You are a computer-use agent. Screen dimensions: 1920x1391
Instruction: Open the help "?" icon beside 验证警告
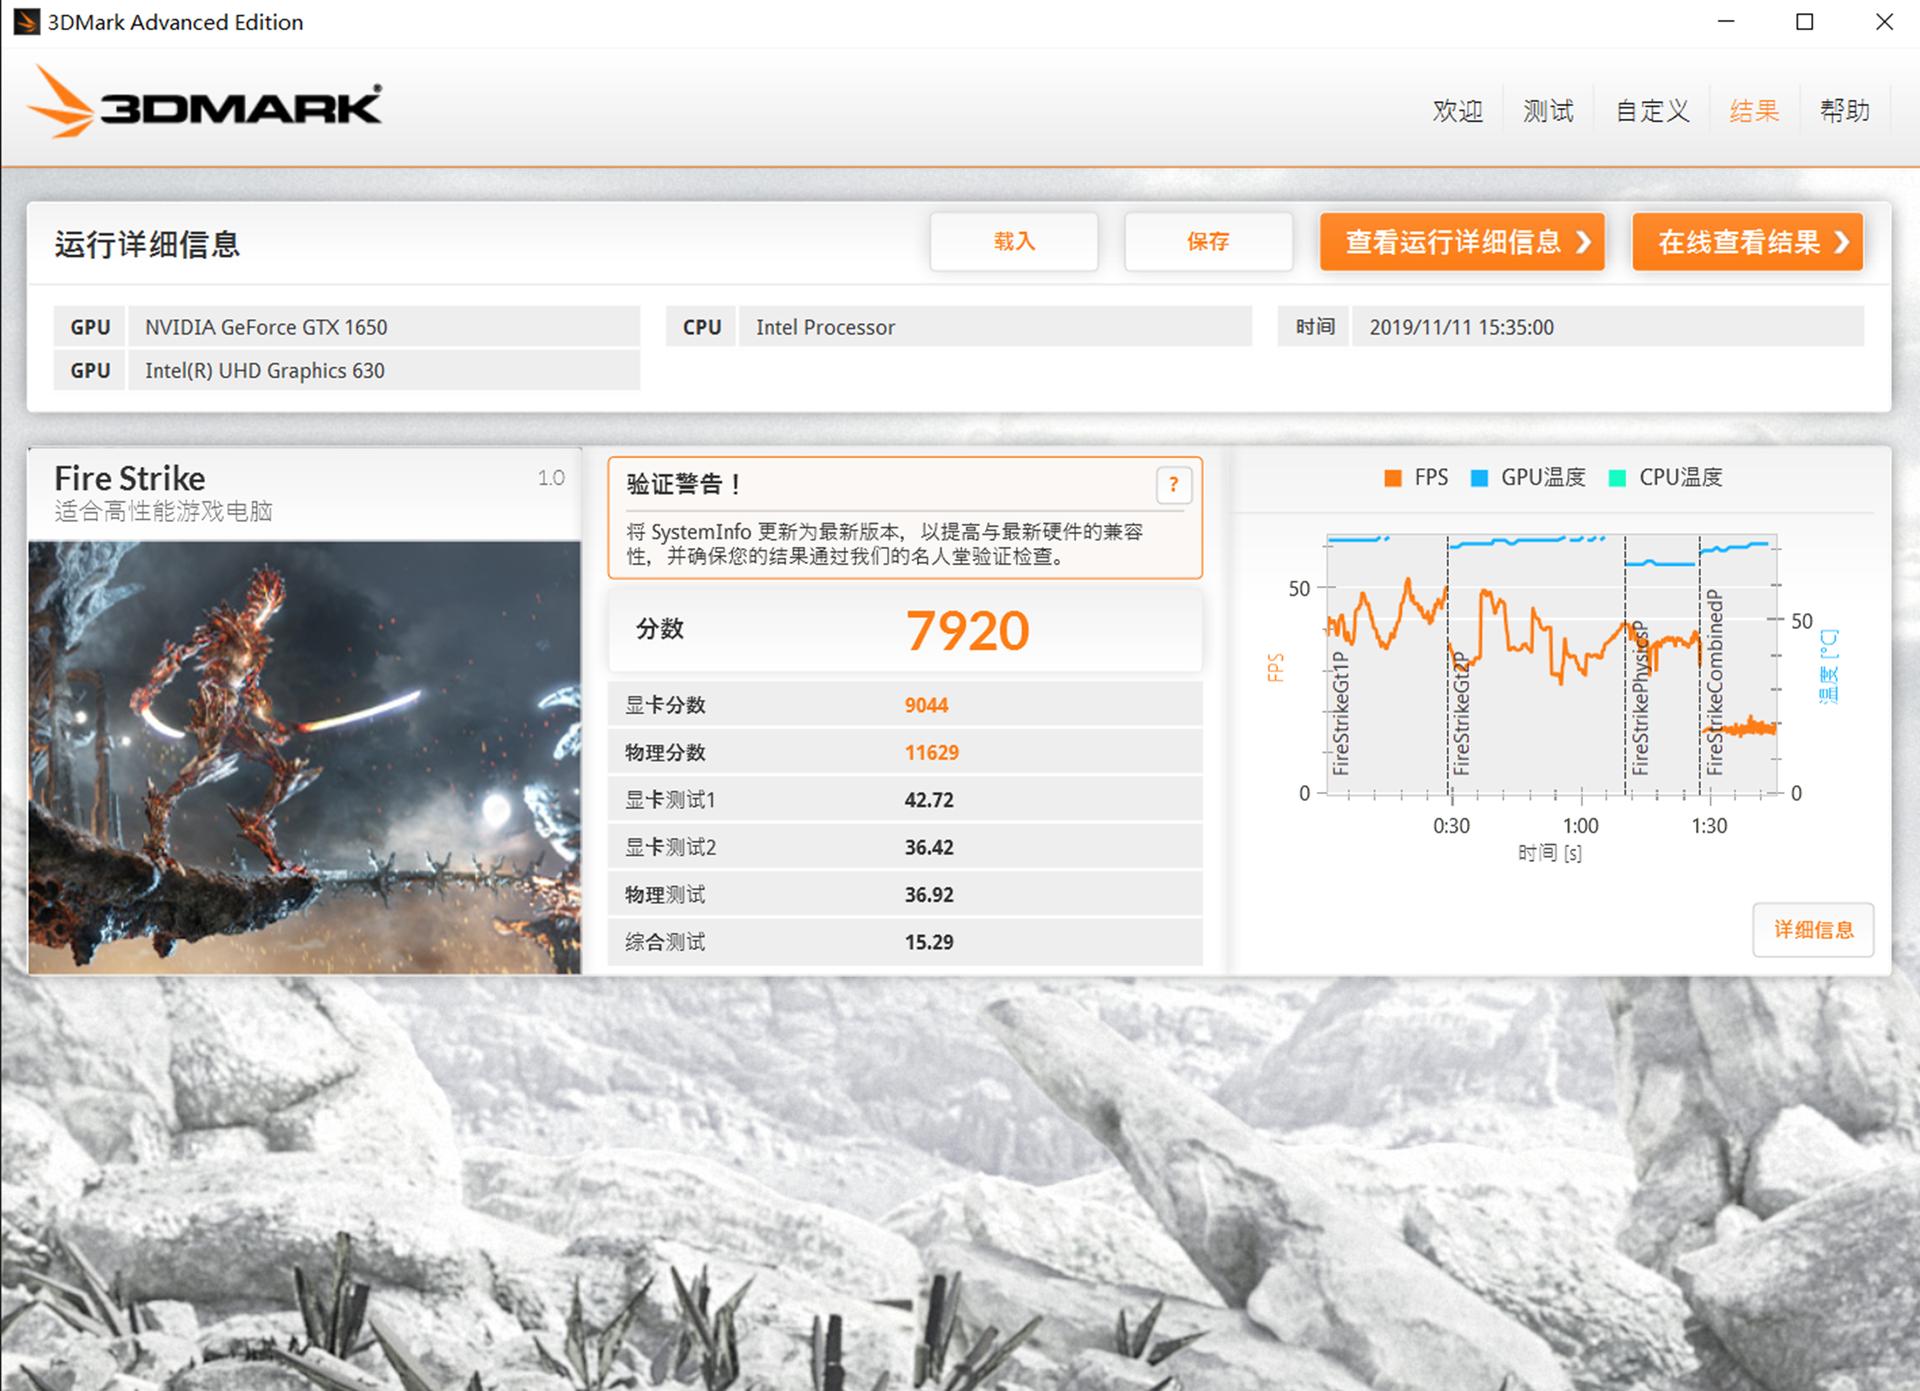pyautogui.click(x=1174, y=486)
